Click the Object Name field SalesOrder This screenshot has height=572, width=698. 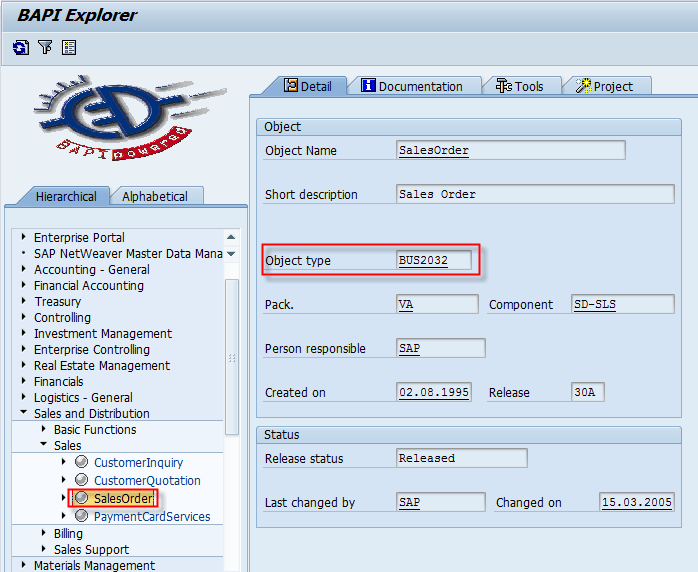(x=511, y=150)
